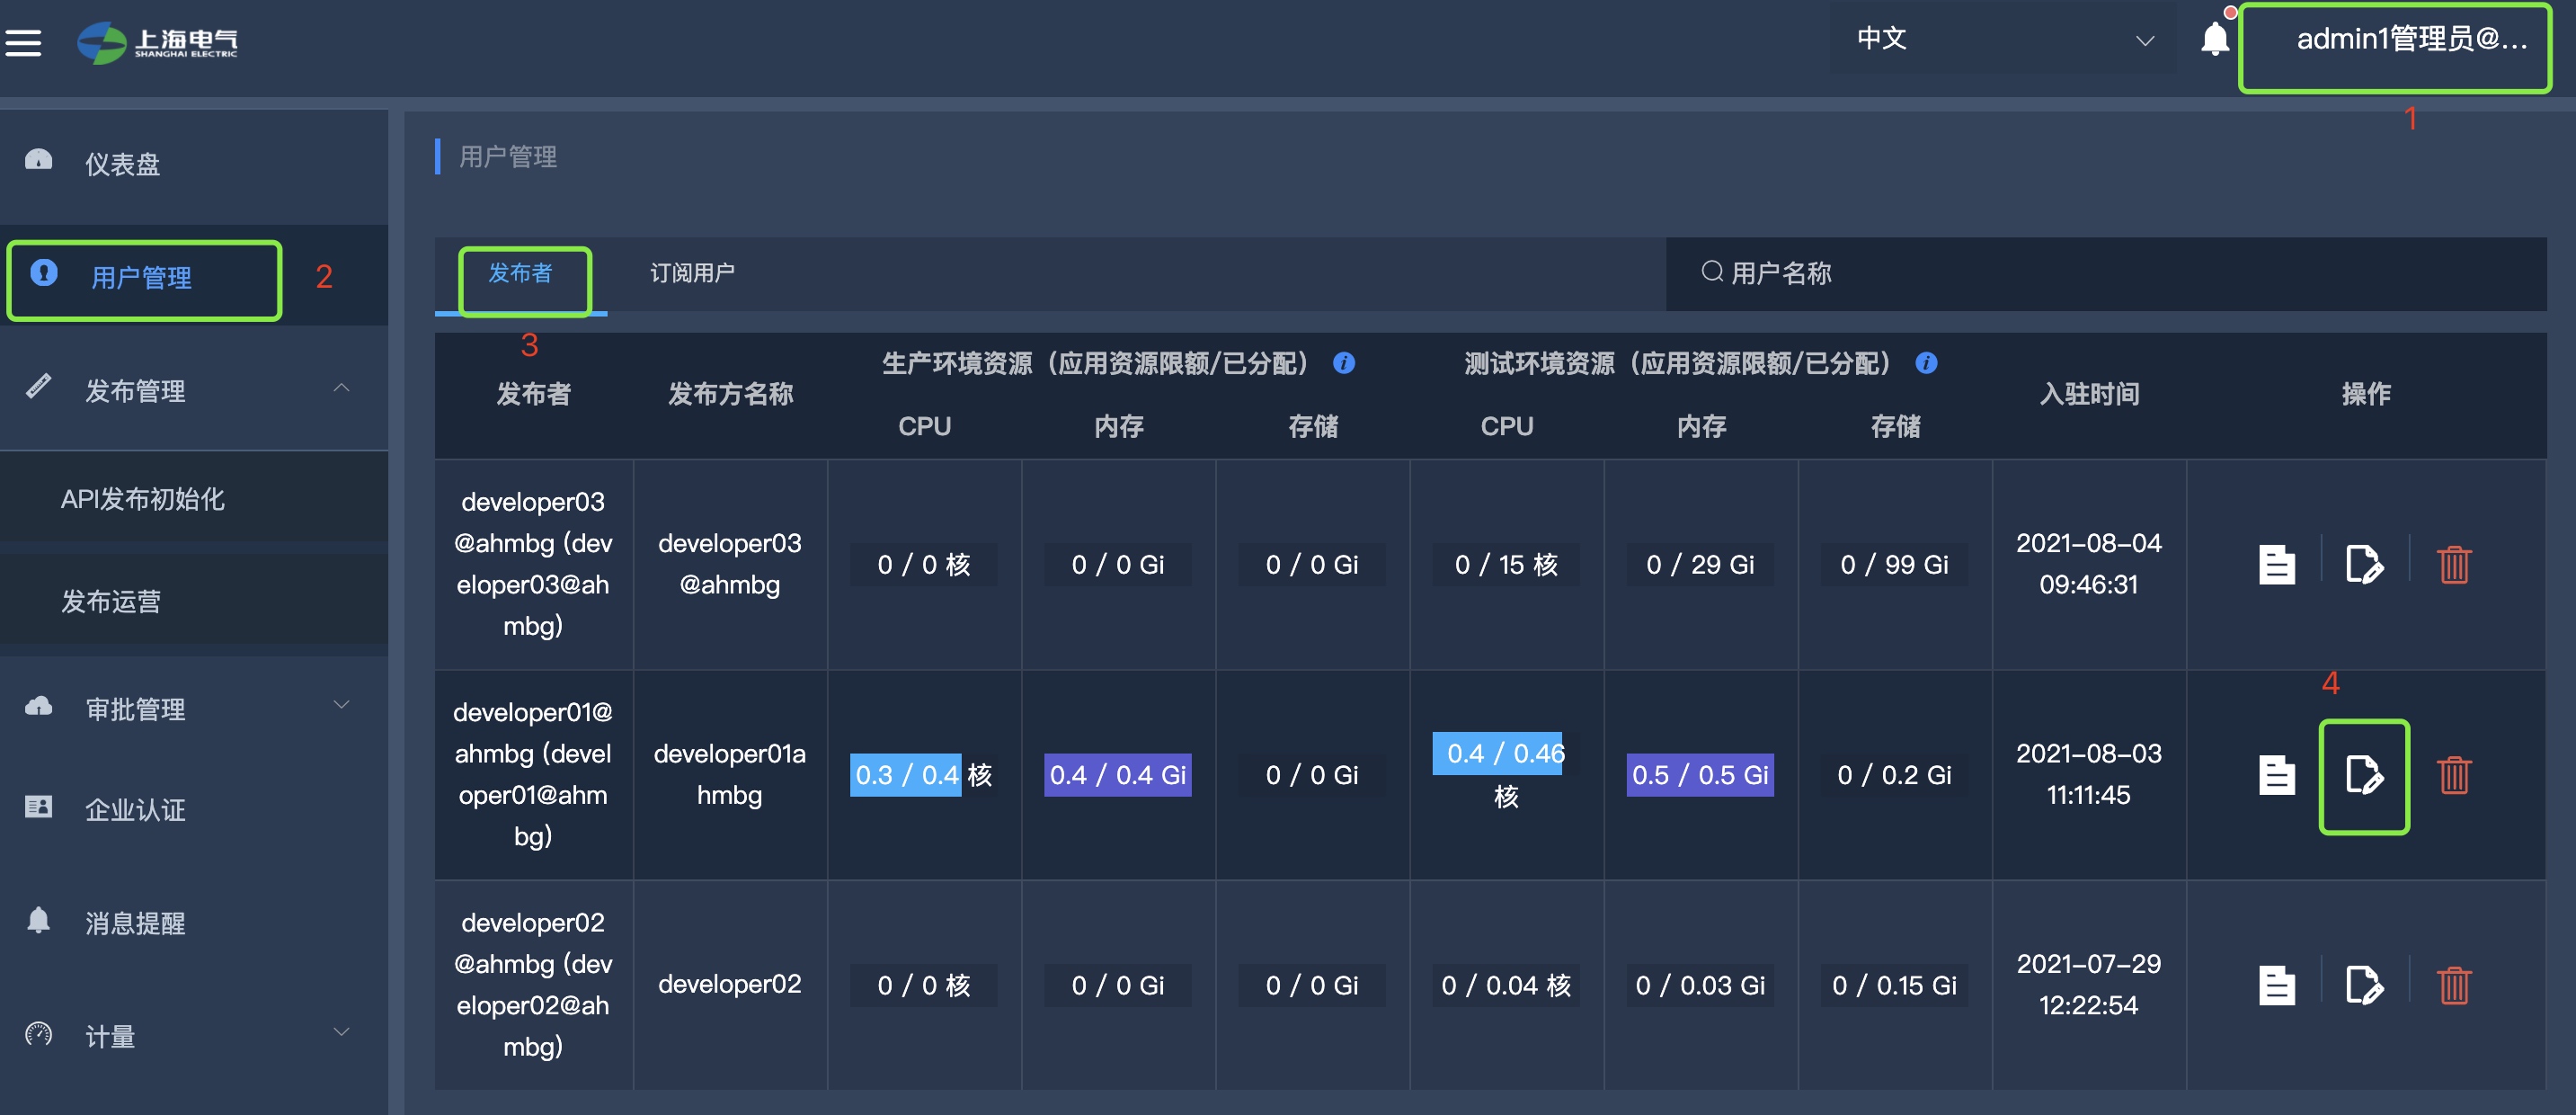Click the 2021-08-03 11:11:45 timestamp

2088,774
